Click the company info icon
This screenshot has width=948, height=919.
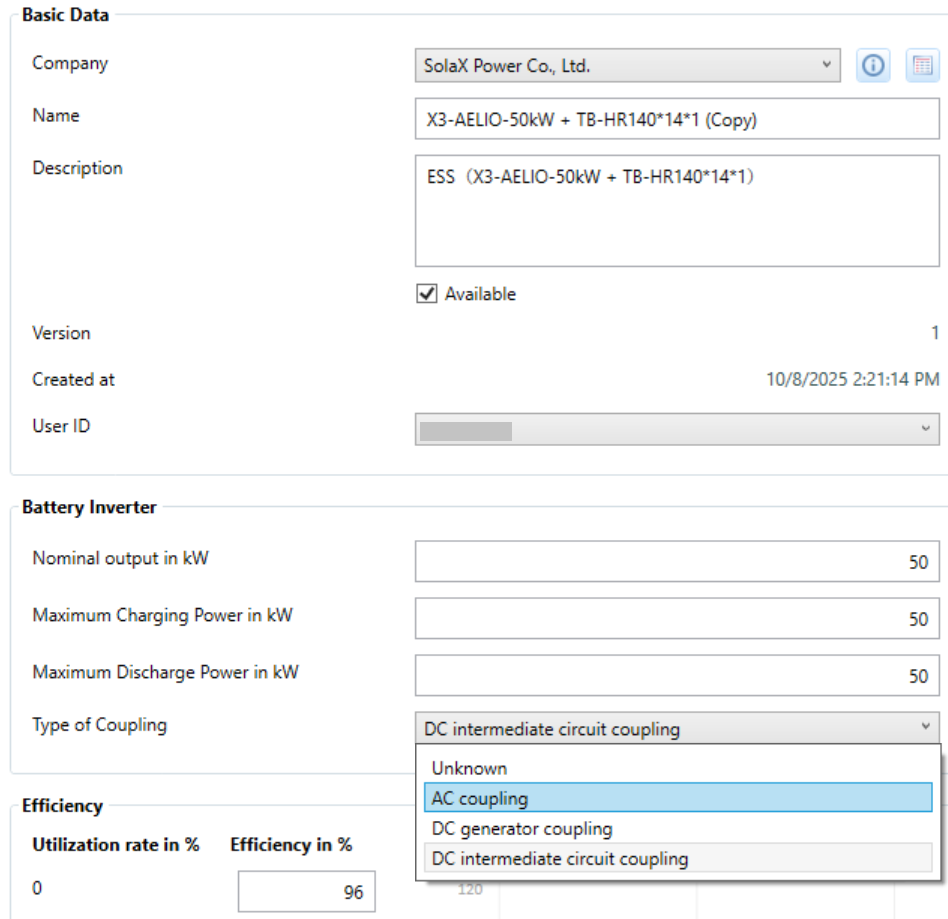coord(874,66)
